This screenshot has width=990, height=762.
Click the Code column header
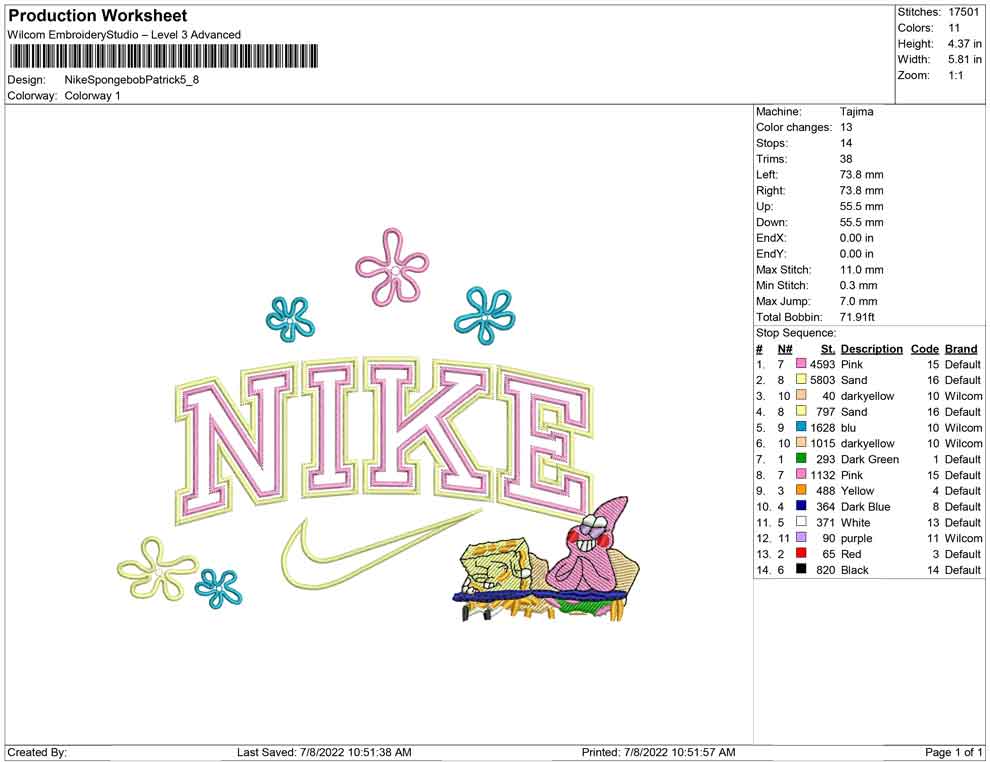tap(924, 349)
